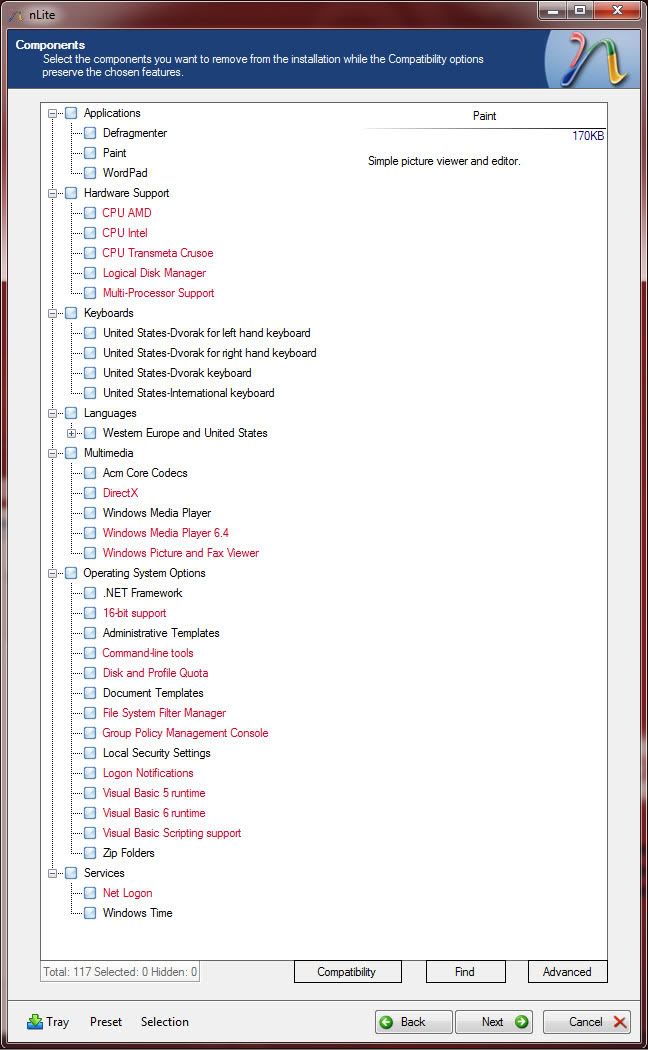The image size is (648, 1050).
Task: Select Logon Notifications item
Action: click(x=148, y=773)
